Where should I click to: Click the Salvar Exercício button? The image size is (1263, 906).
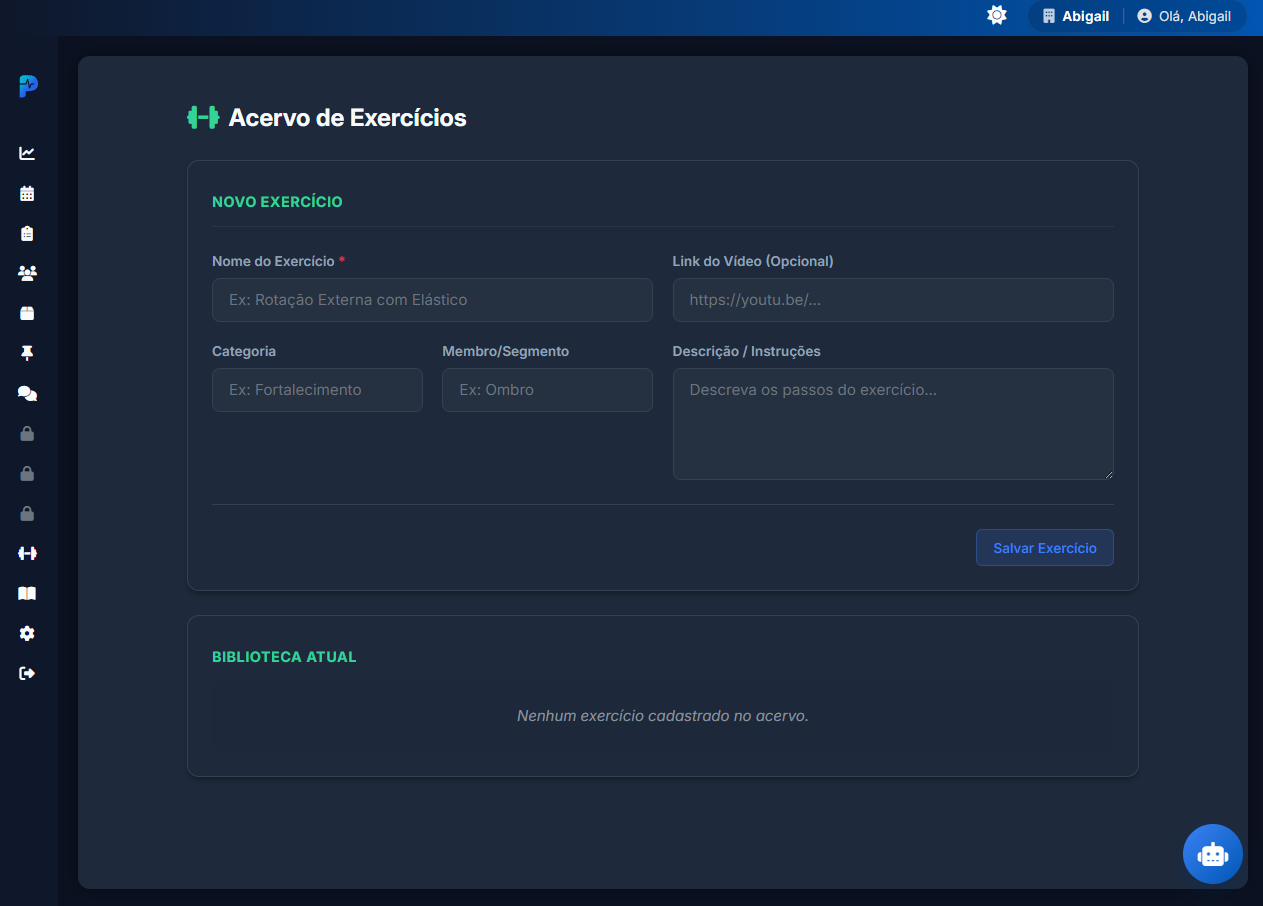pyautogui.click(x=1045, y=548)
